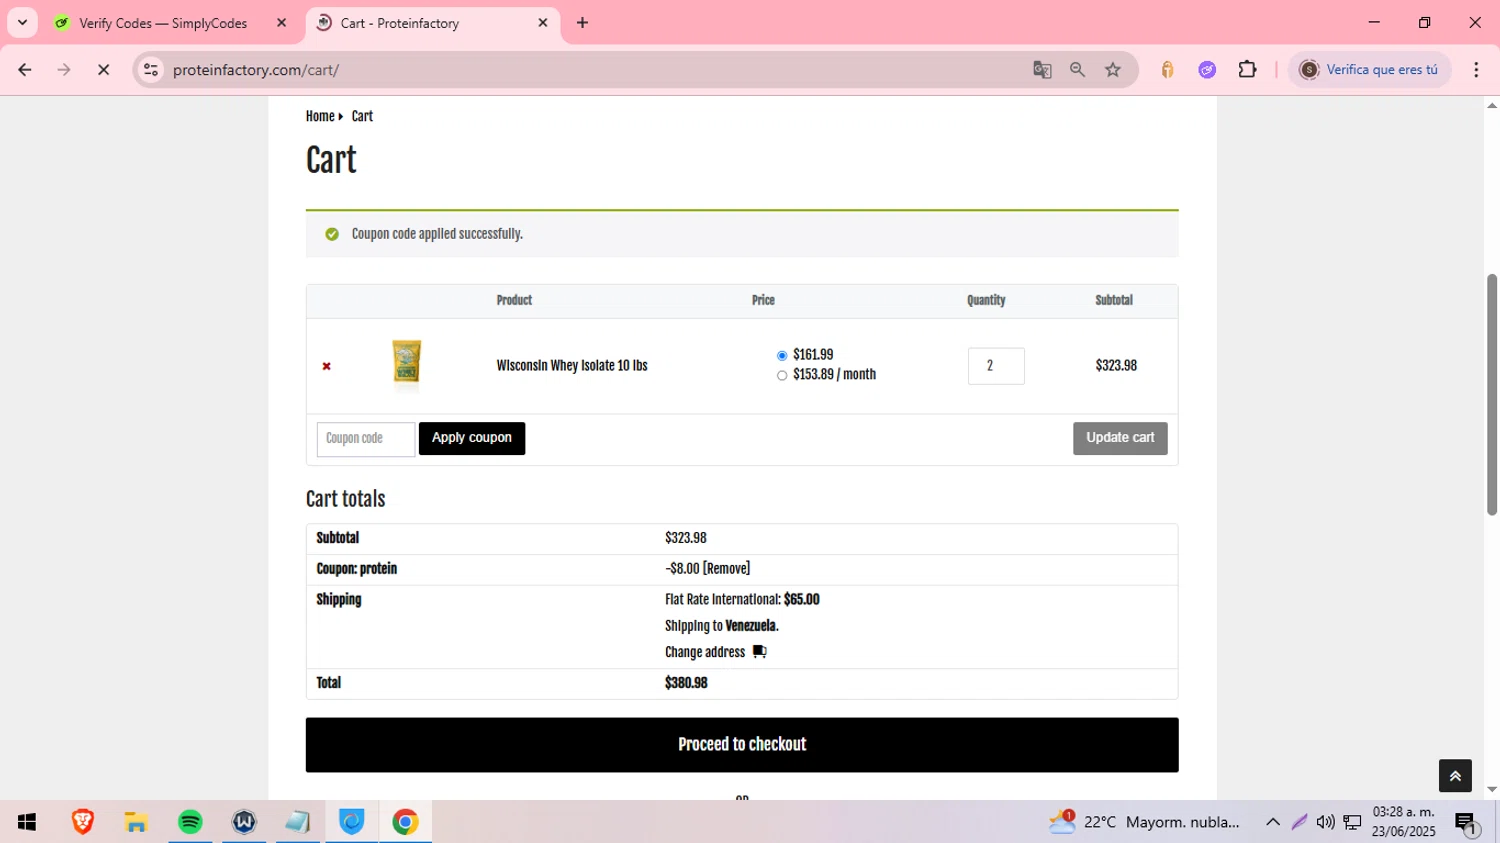Click the address bar URL proteinfactory.com/cart/
1500x843 pixels.
(256, 70)
